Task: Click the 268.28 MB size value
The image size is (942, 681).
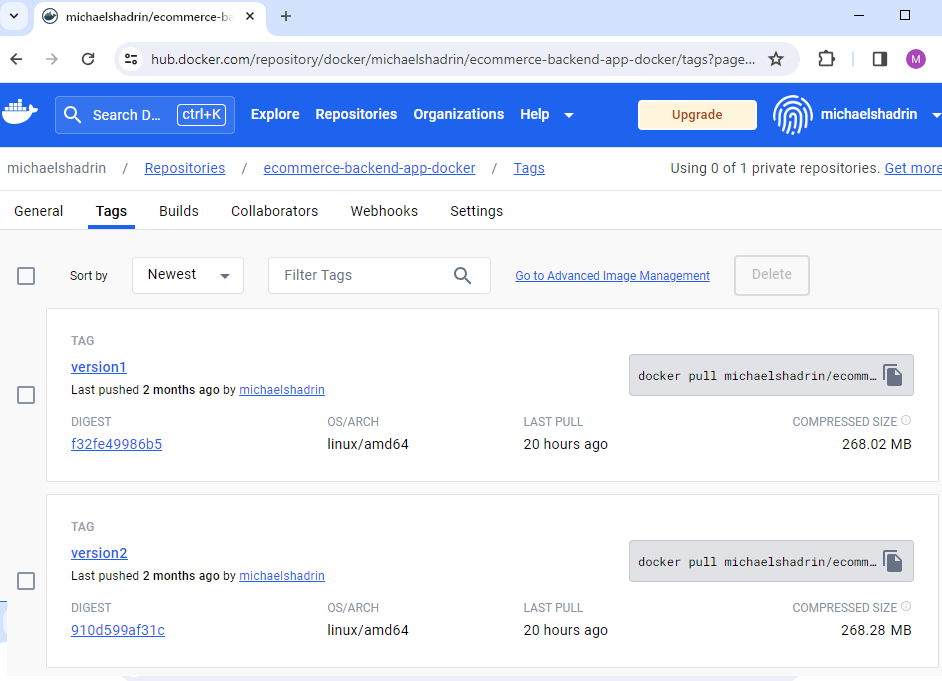Action: pyautogui.click(x=876, y=631)
